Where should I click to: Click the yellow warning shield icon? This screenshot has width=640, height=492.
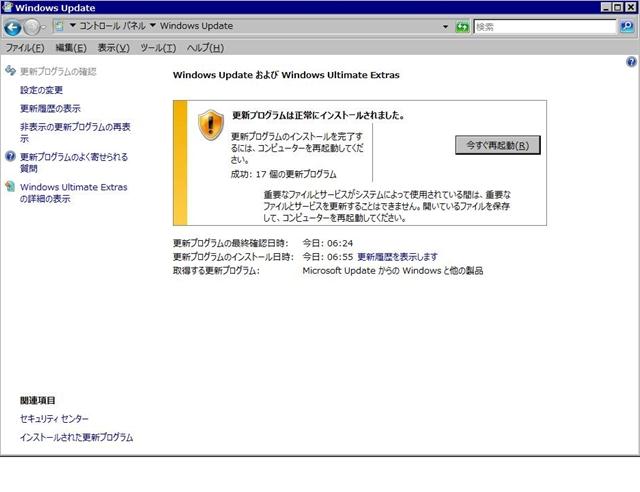coord(211,125)
